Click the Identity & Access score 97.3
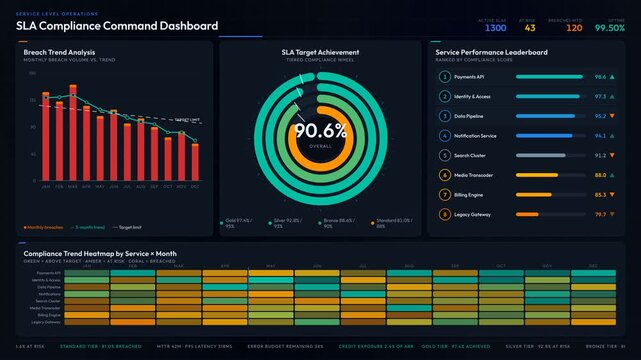This screenshot has height=360, width=641. pos(600,96)
